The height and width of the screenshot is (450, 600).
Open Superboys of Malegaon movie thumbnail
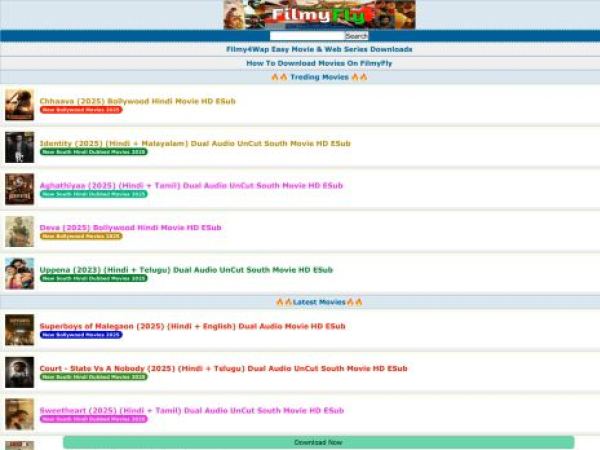[20, 330]
